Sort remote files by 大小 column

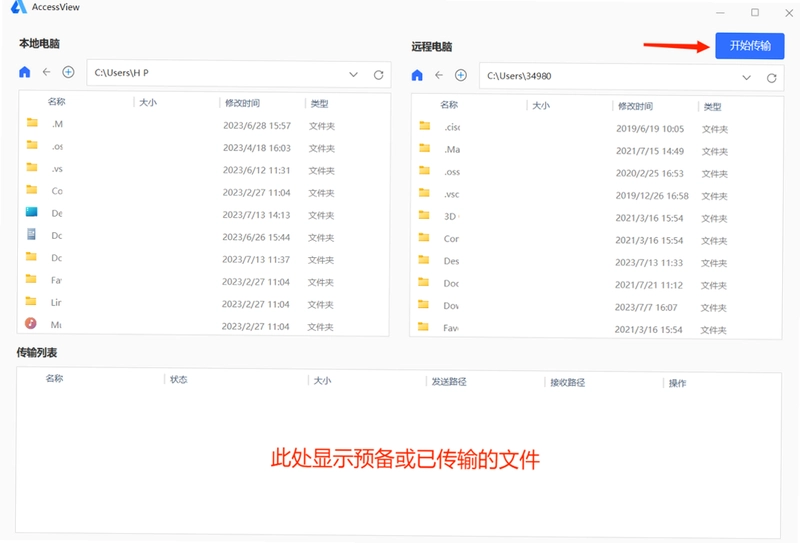coord(541,106)
